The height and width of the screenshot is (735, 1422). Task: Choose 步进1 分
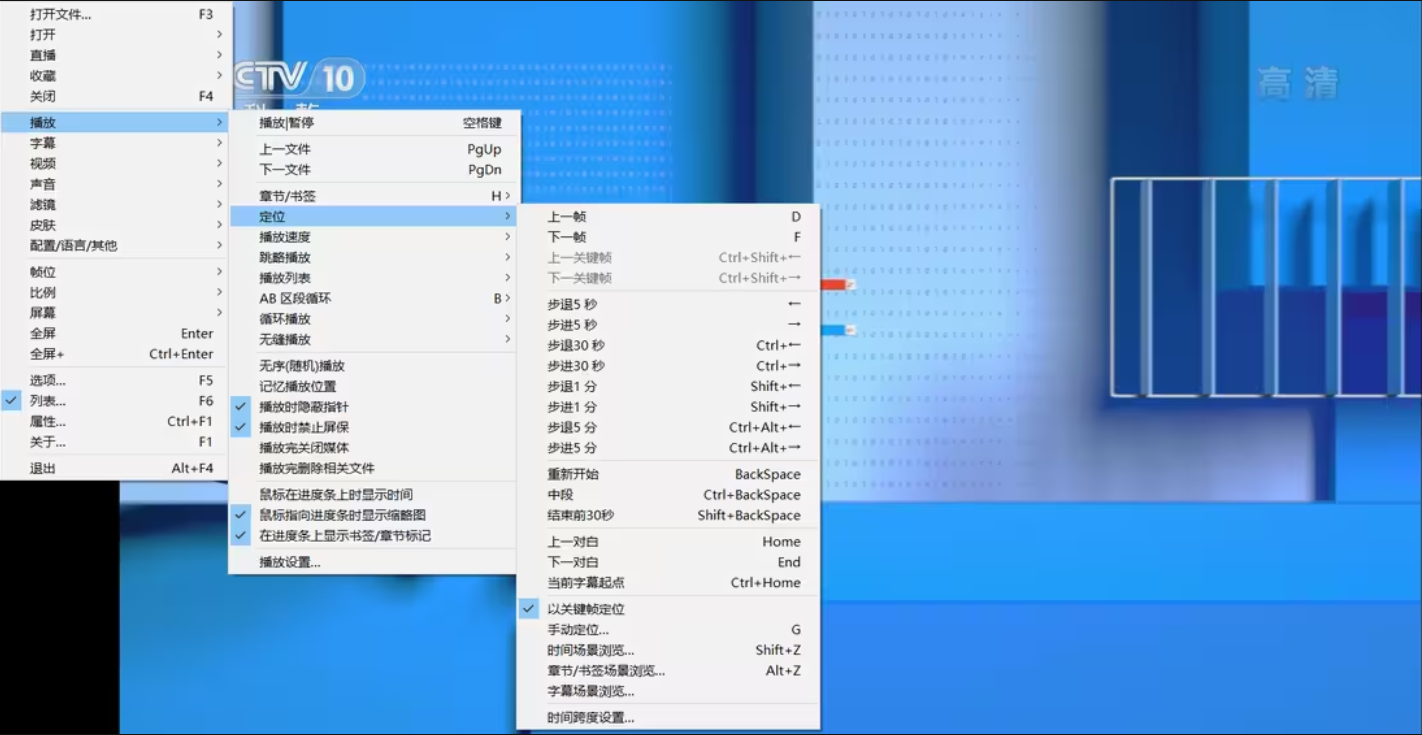(668, 407)
